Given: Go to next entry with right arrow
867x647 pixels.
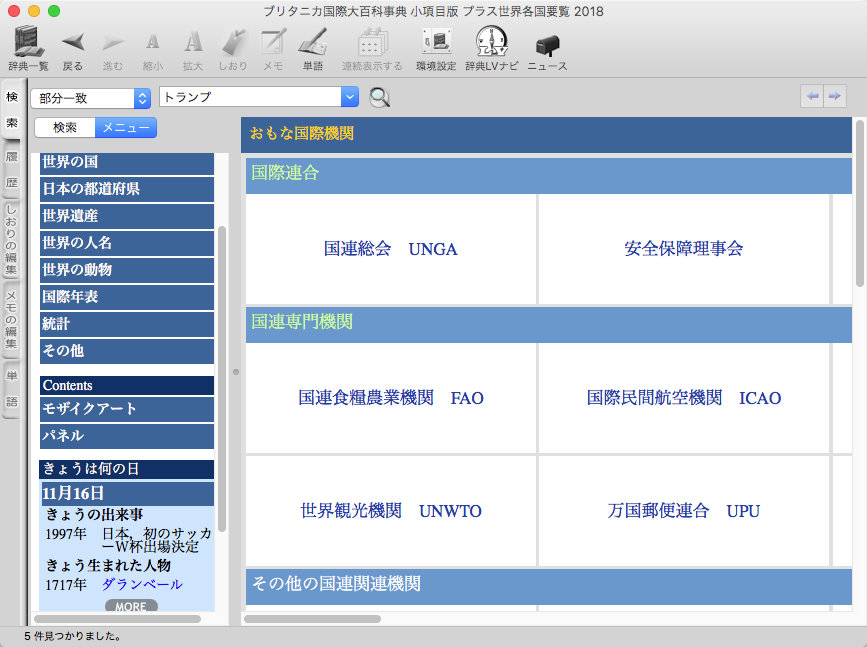Looking at the screenshot, I should click(x=835, y=96).
